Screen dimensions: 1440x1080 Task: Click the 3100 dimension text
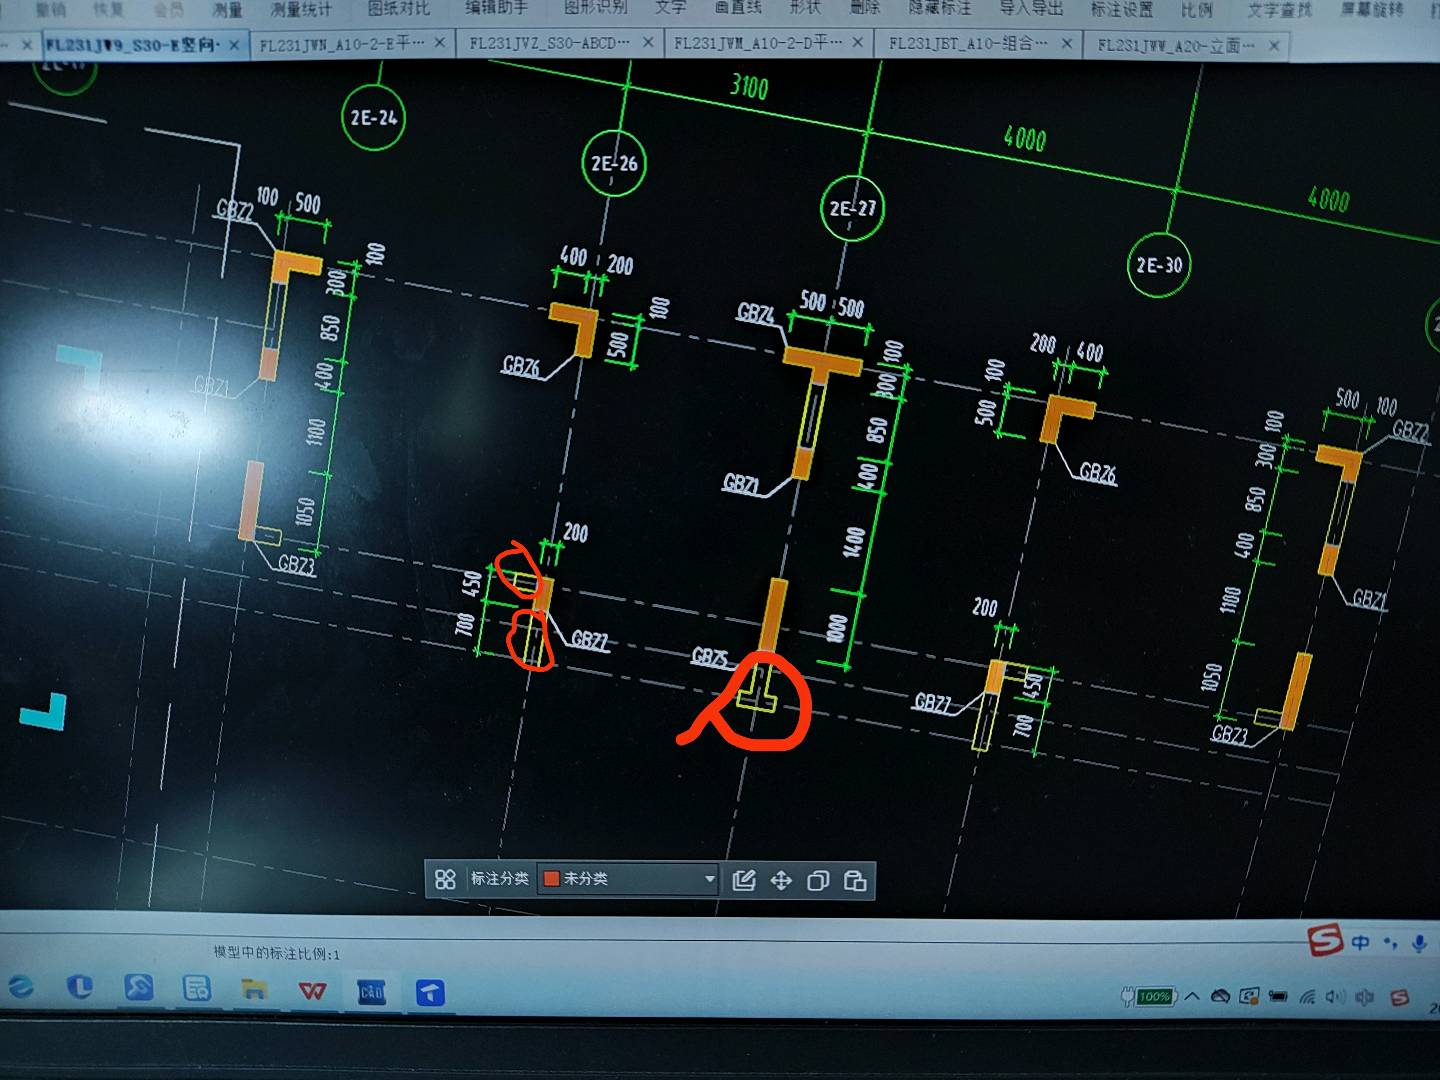pyautogui.click(x=749, y=86)
